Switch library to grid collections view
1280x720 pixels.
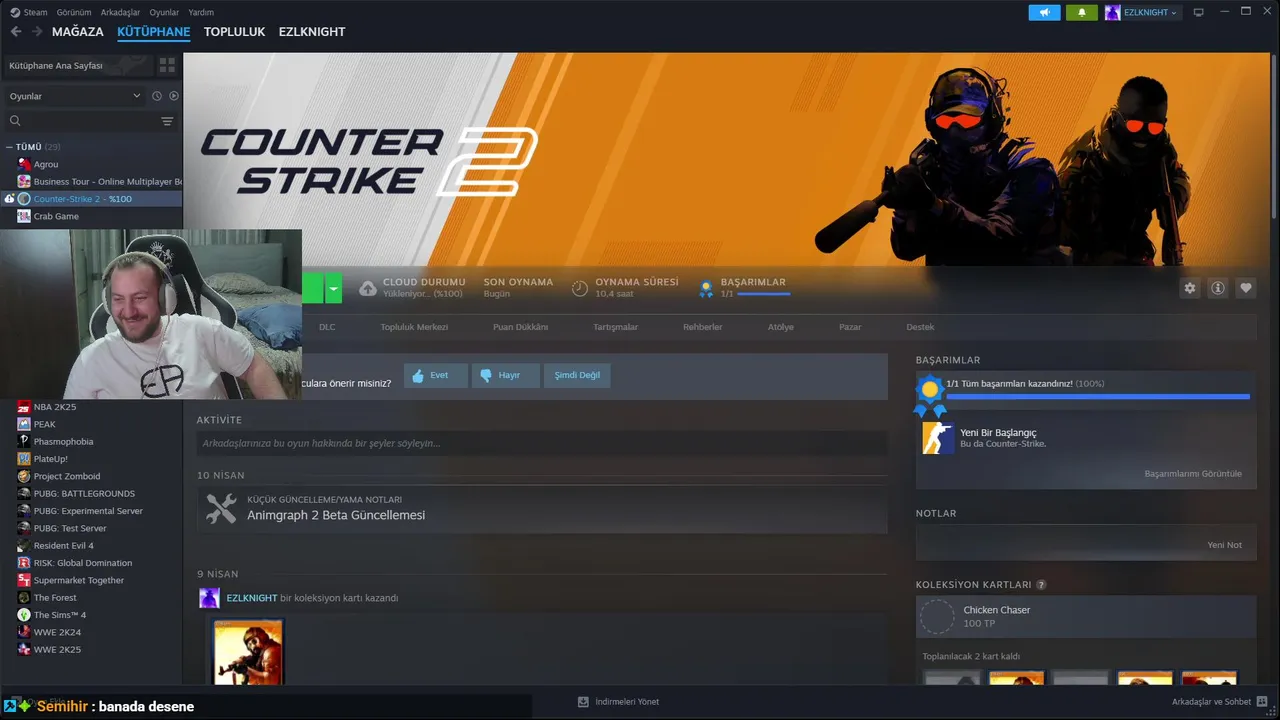pyautogui.click(x=167, y=65)
